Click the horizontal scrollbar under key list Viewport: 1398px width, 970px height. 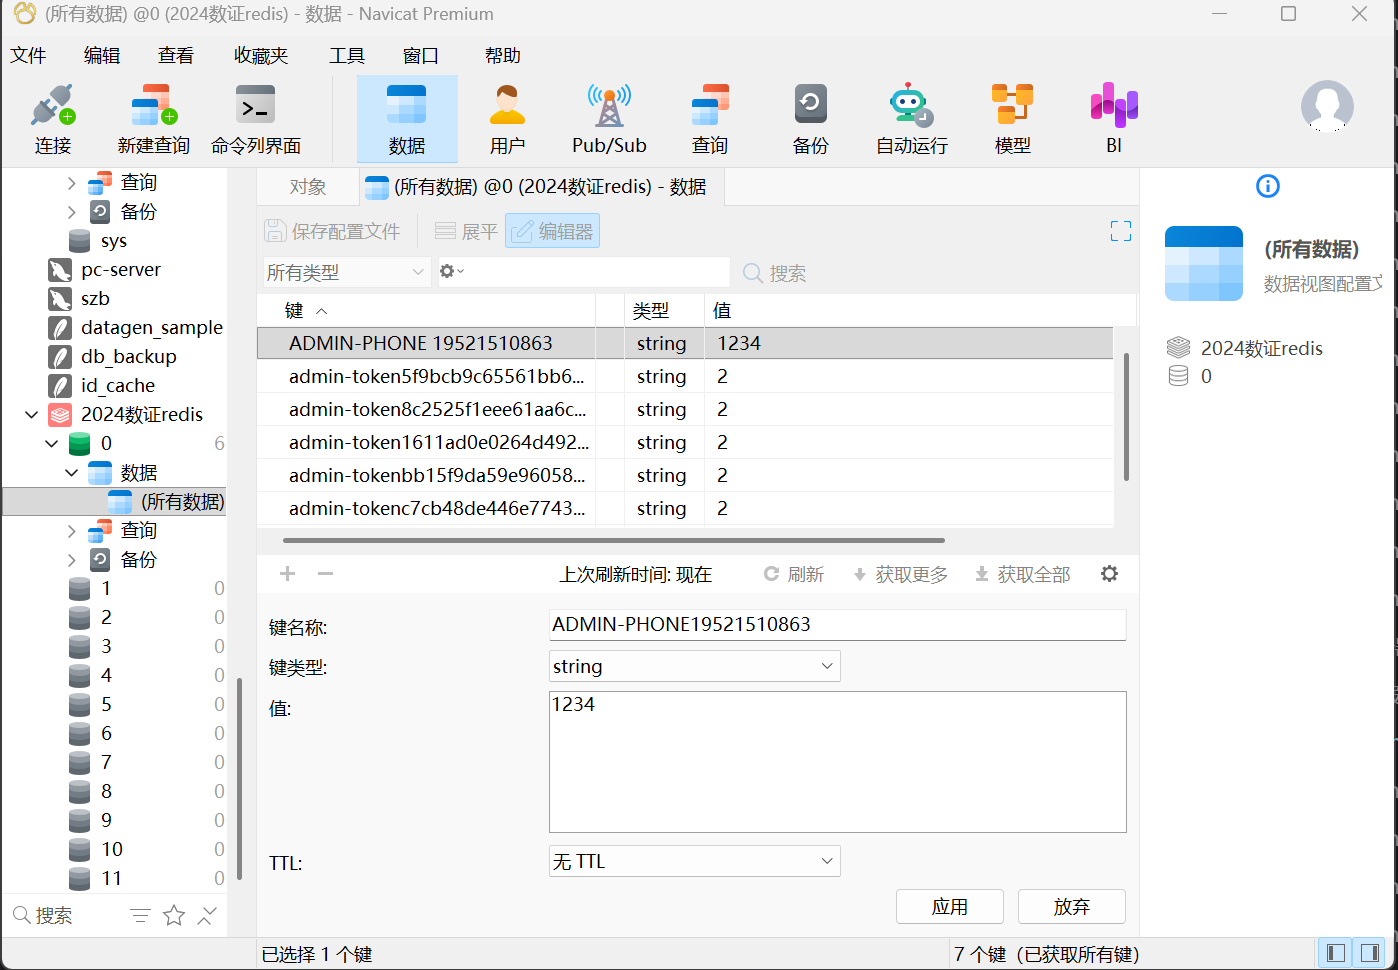click(x=613, y=540)
